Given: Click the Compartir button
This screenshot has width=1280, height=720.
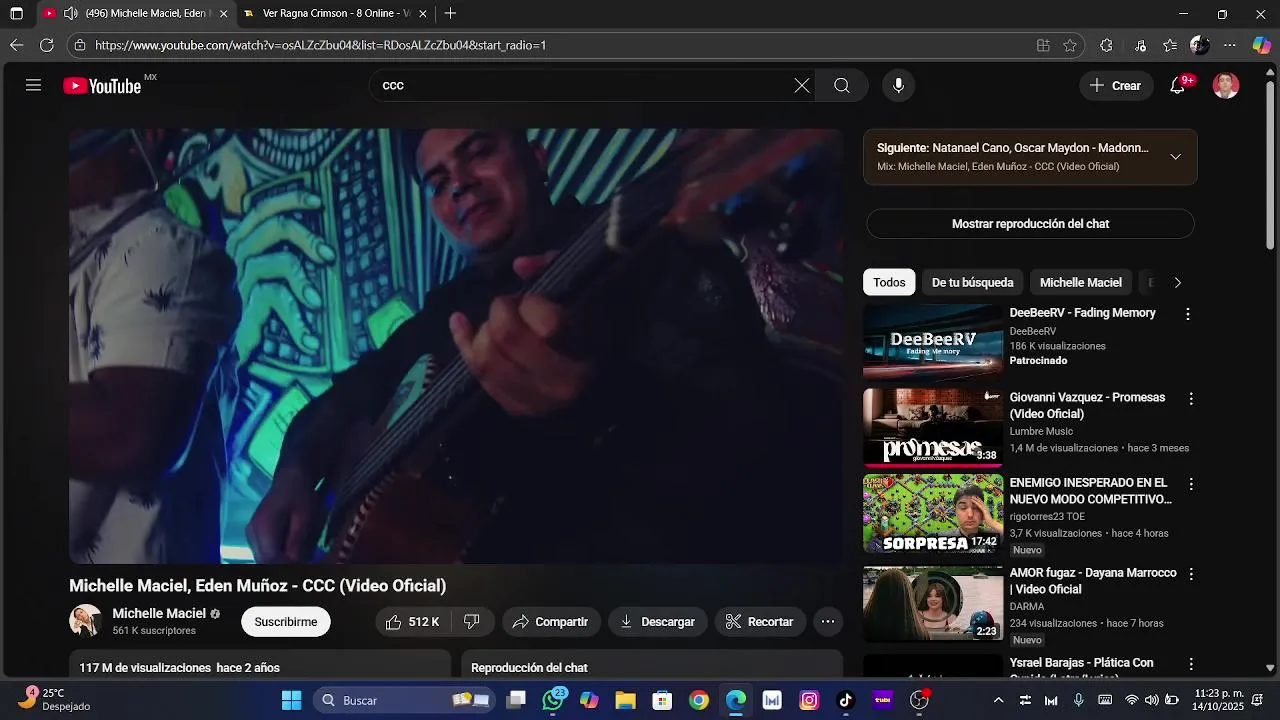Looking at the screenshot, I should (551, 622).
